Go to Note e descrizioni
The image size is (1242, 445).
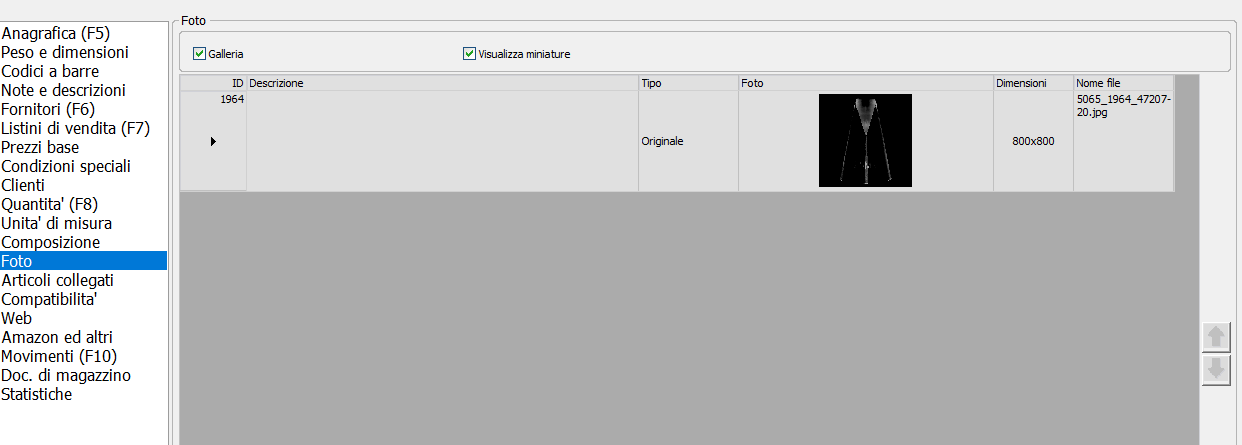click(x=63, y=90)
